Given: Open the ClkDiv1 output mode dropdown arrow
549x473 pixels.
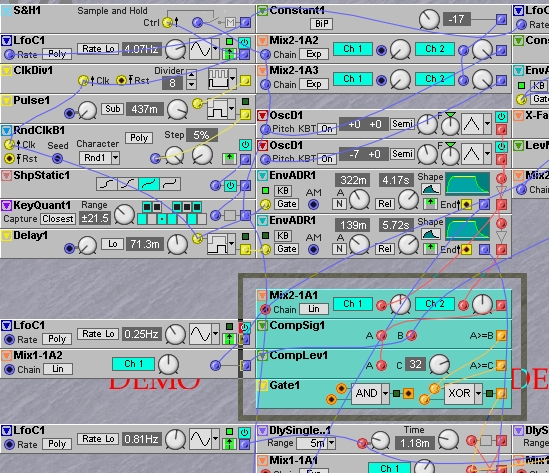Looking at the screenshot, I should (x=232, y=78).
